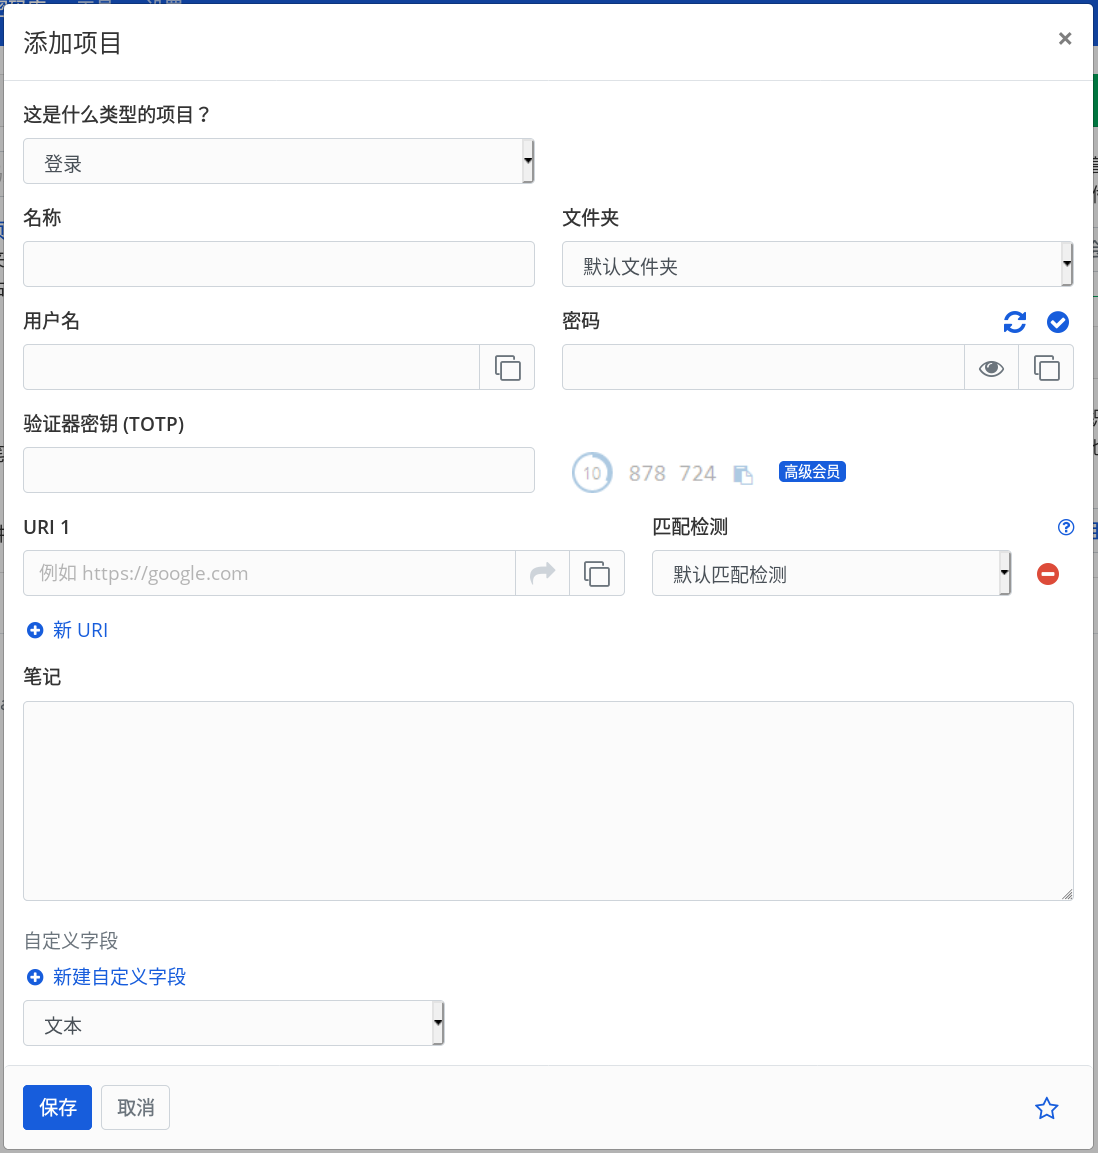Viewport: 1098px width, 1153px height.
Task: Copy the username with the copy icon
Action: coord(507,368)
